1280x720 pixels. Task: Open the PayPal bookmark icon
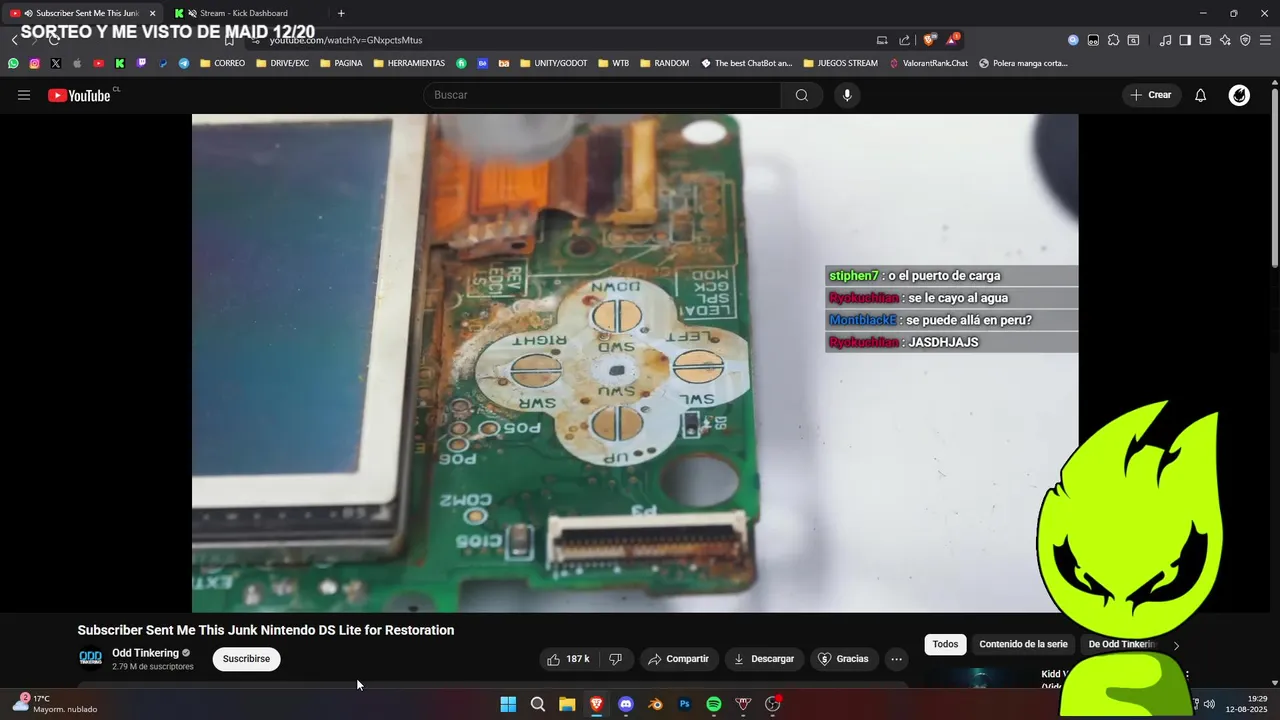click(x=163, y=63)
